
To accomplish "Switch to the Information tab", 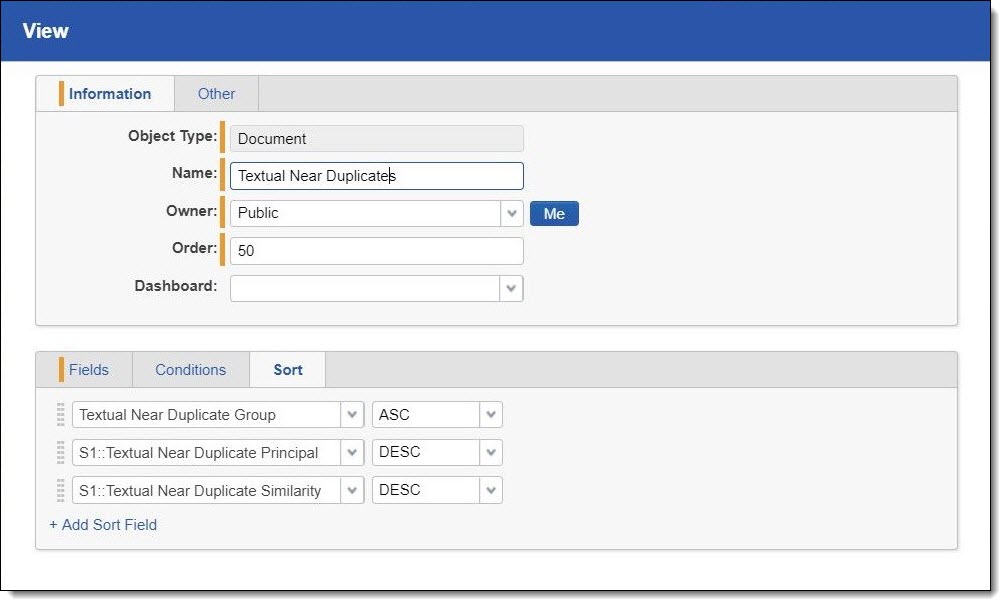I will 109,94.
